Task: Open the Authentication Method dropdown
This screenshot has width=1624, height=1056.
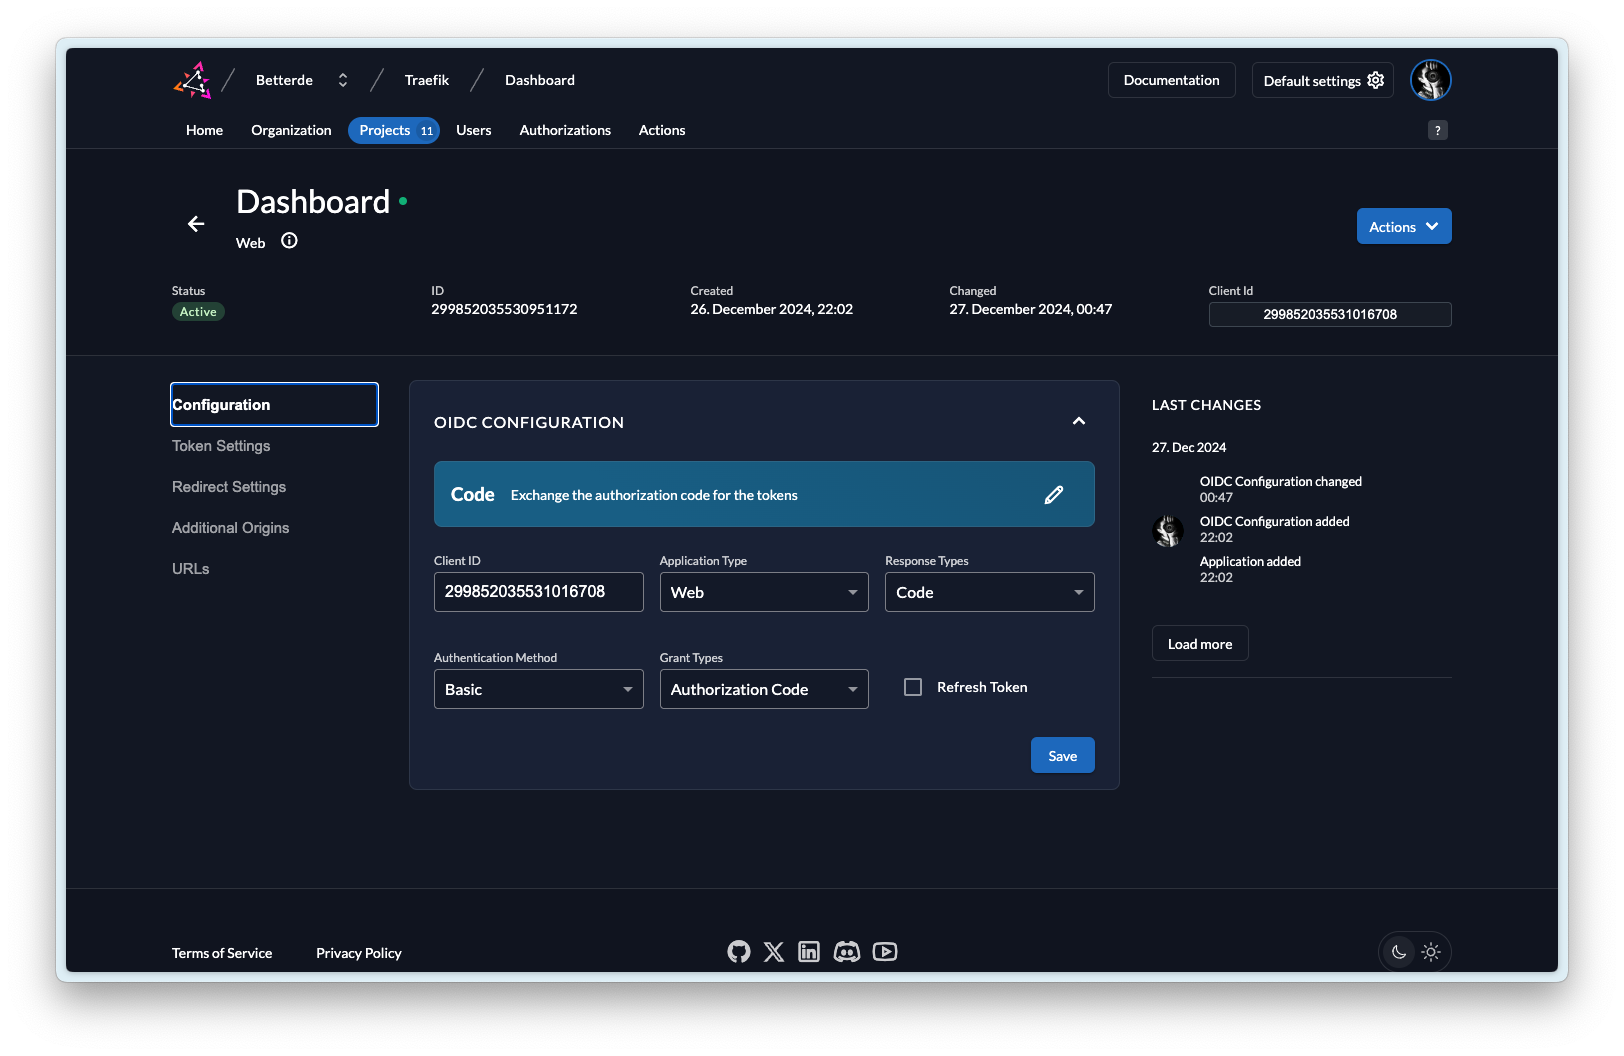Action: (539, 689)
